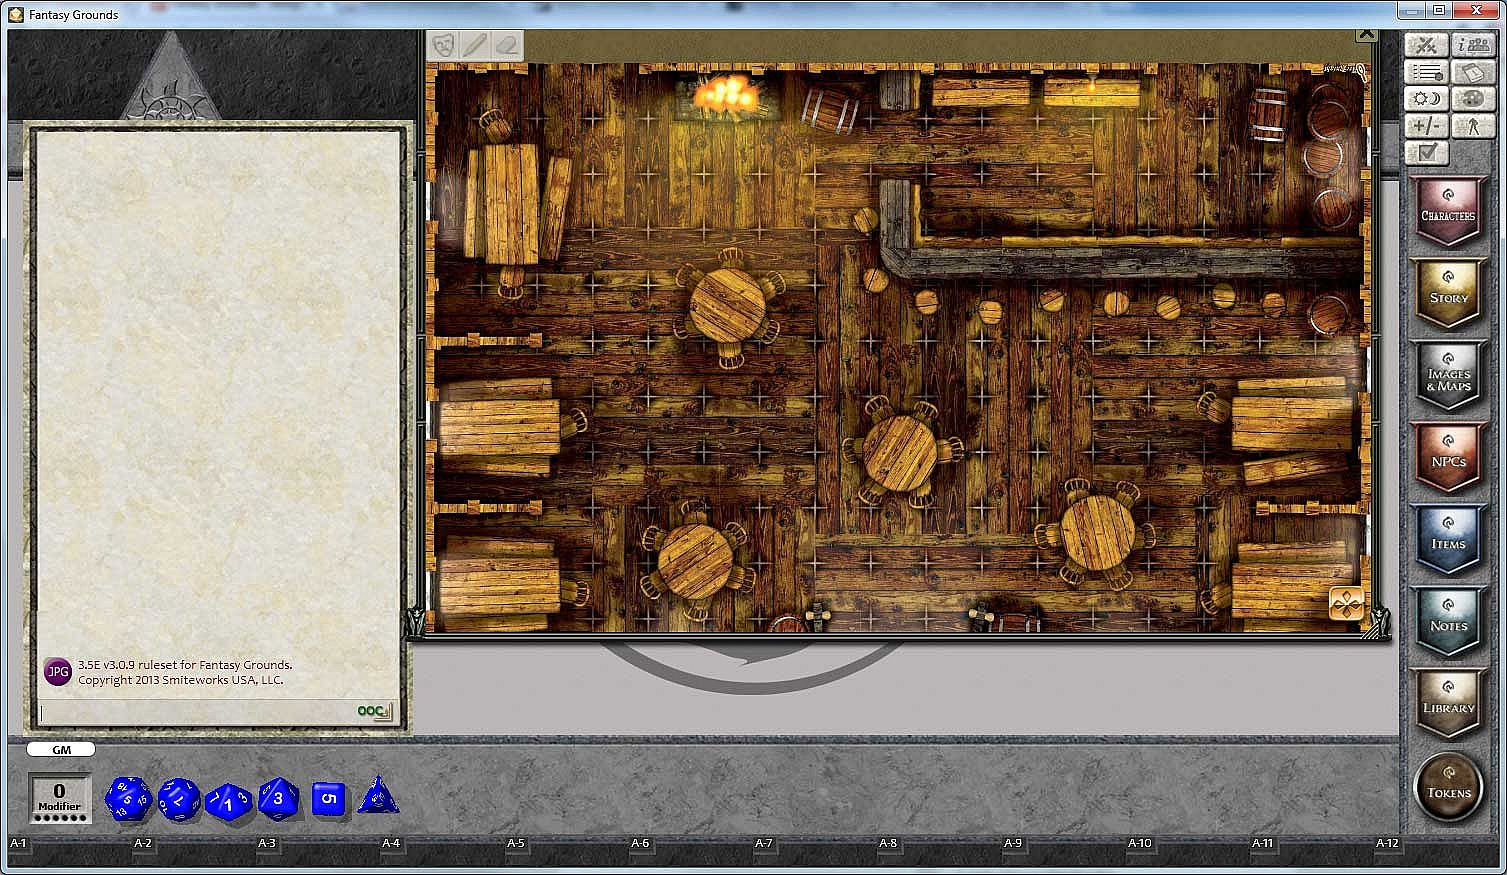
Task: Open the Images & Maps sidebar button
Action: (1448, 376)
